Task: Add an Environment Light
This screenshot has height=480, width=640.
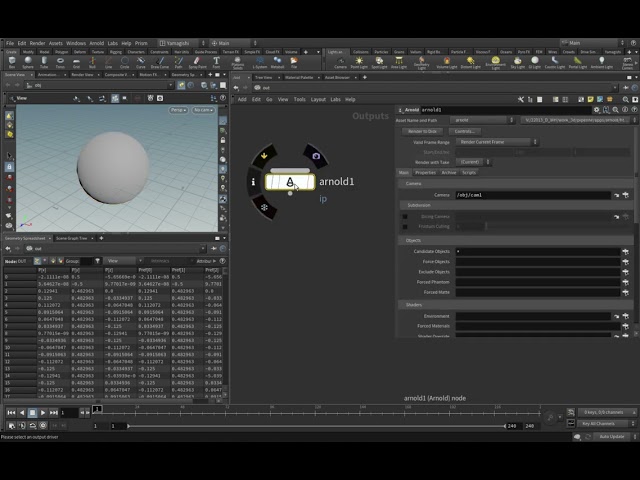Action: coord(496,63)
